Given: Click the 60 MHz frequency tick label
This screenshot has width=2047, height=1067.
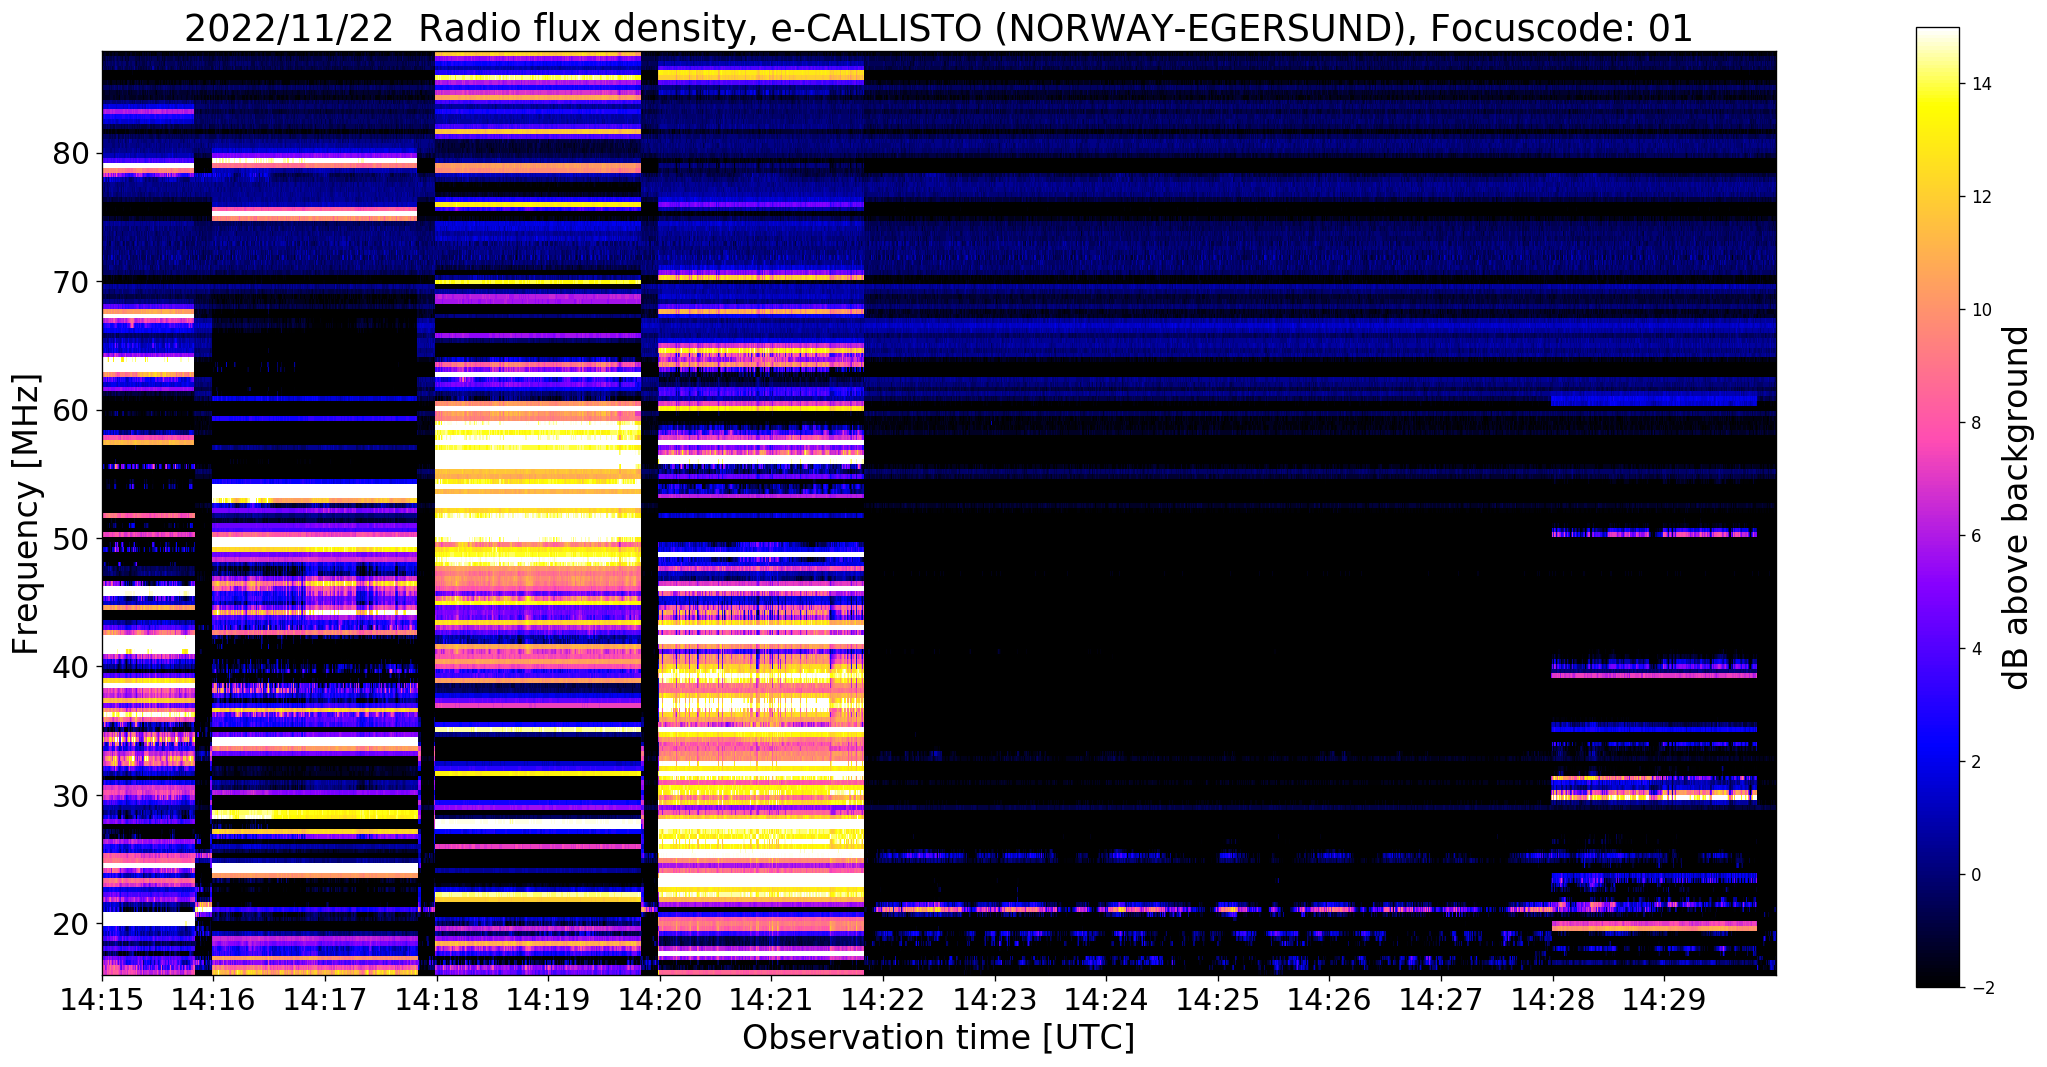Looking at the screenshot, I should coord(71,410).
